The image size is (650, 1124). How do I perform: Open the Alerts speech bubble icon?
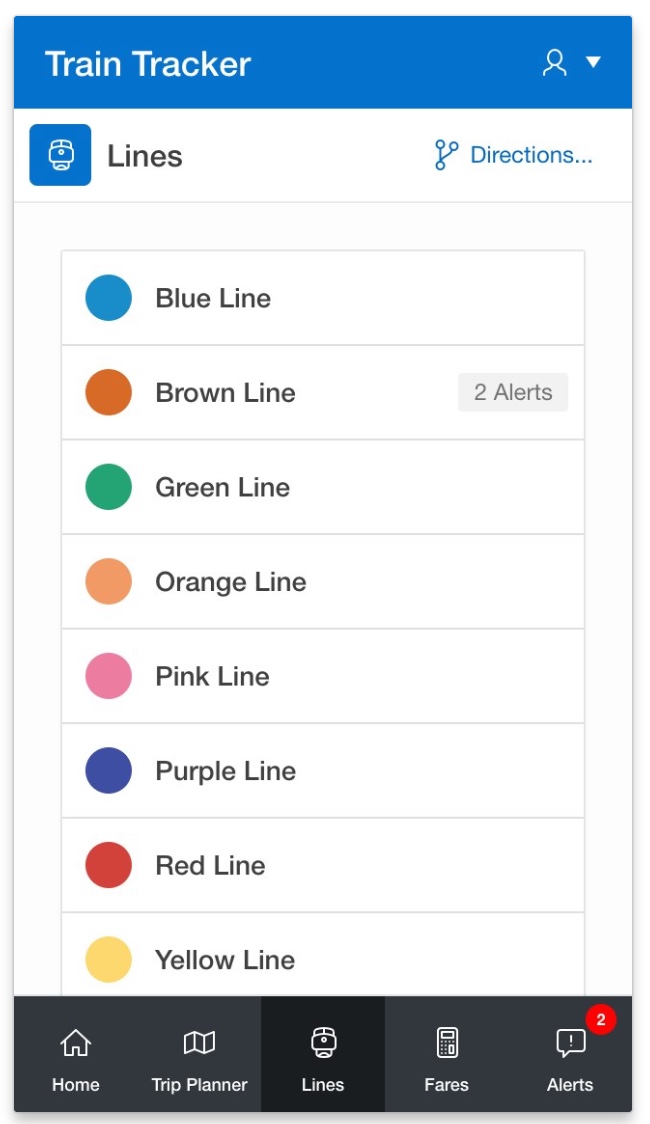[x=570, y=1044]
